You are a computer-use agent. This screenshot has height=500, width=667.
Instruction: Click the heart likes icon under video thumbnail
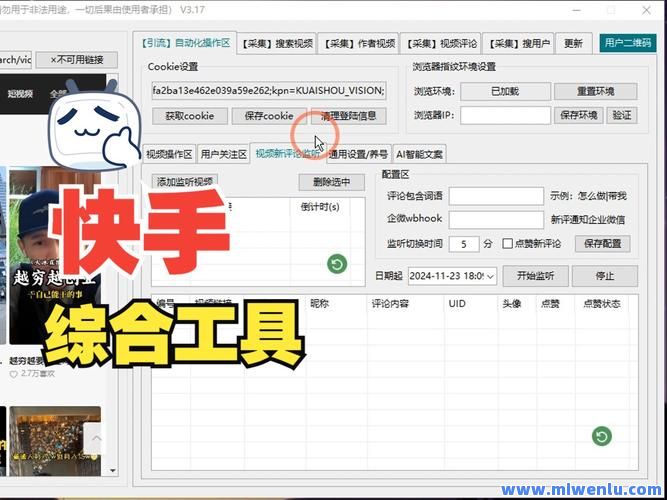point(13,374)
